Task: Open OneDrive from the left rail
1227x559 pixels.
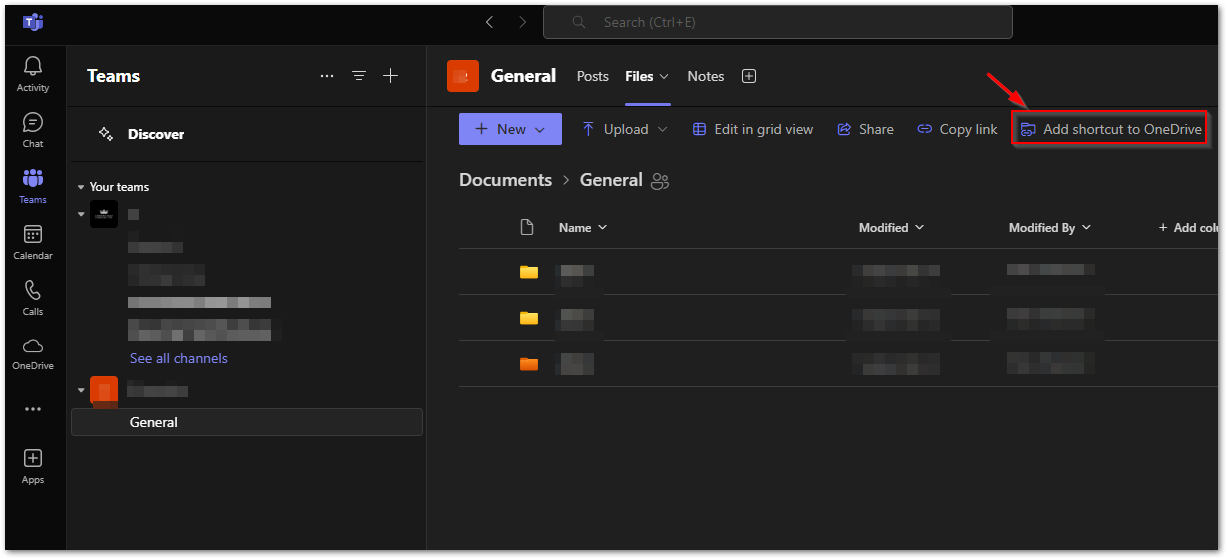Action: [x=33, y=353]
